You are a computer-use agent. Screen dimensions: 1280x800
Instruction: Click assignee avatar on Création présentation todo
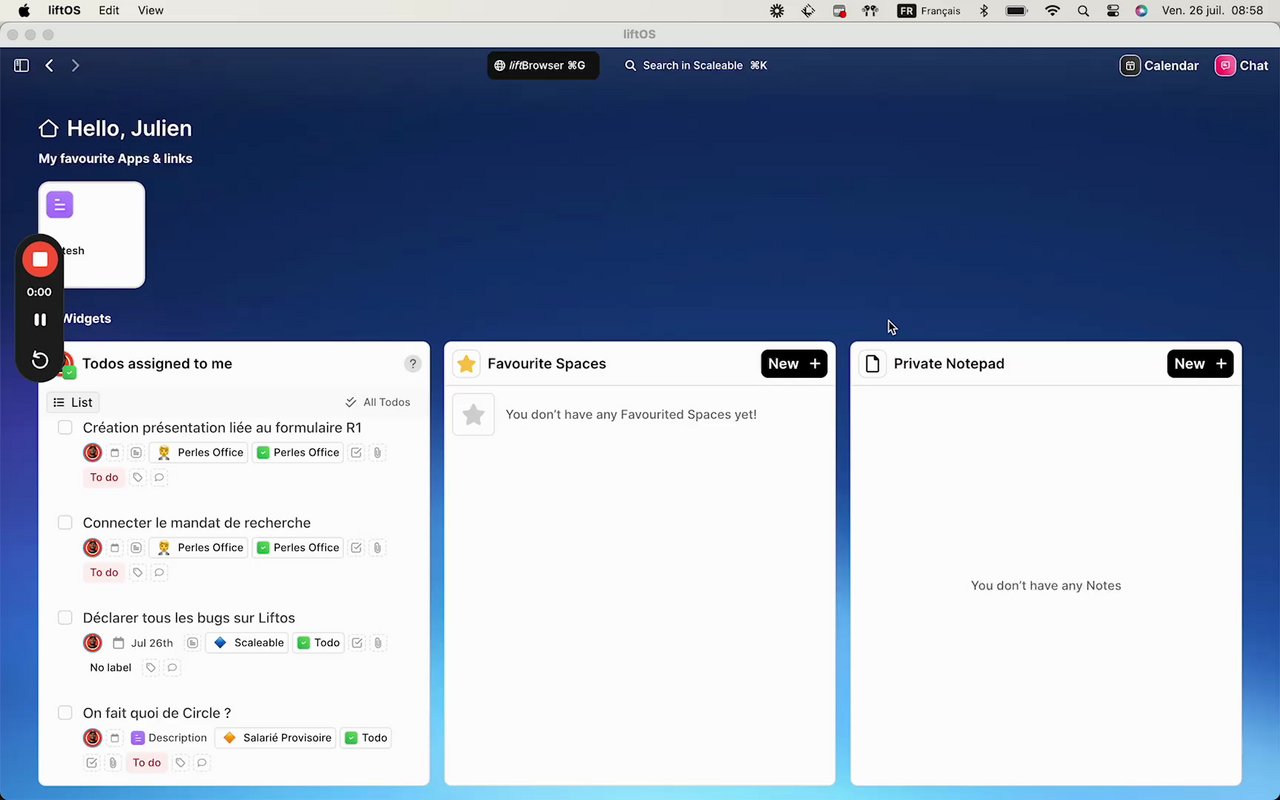(x=93, y=453)
